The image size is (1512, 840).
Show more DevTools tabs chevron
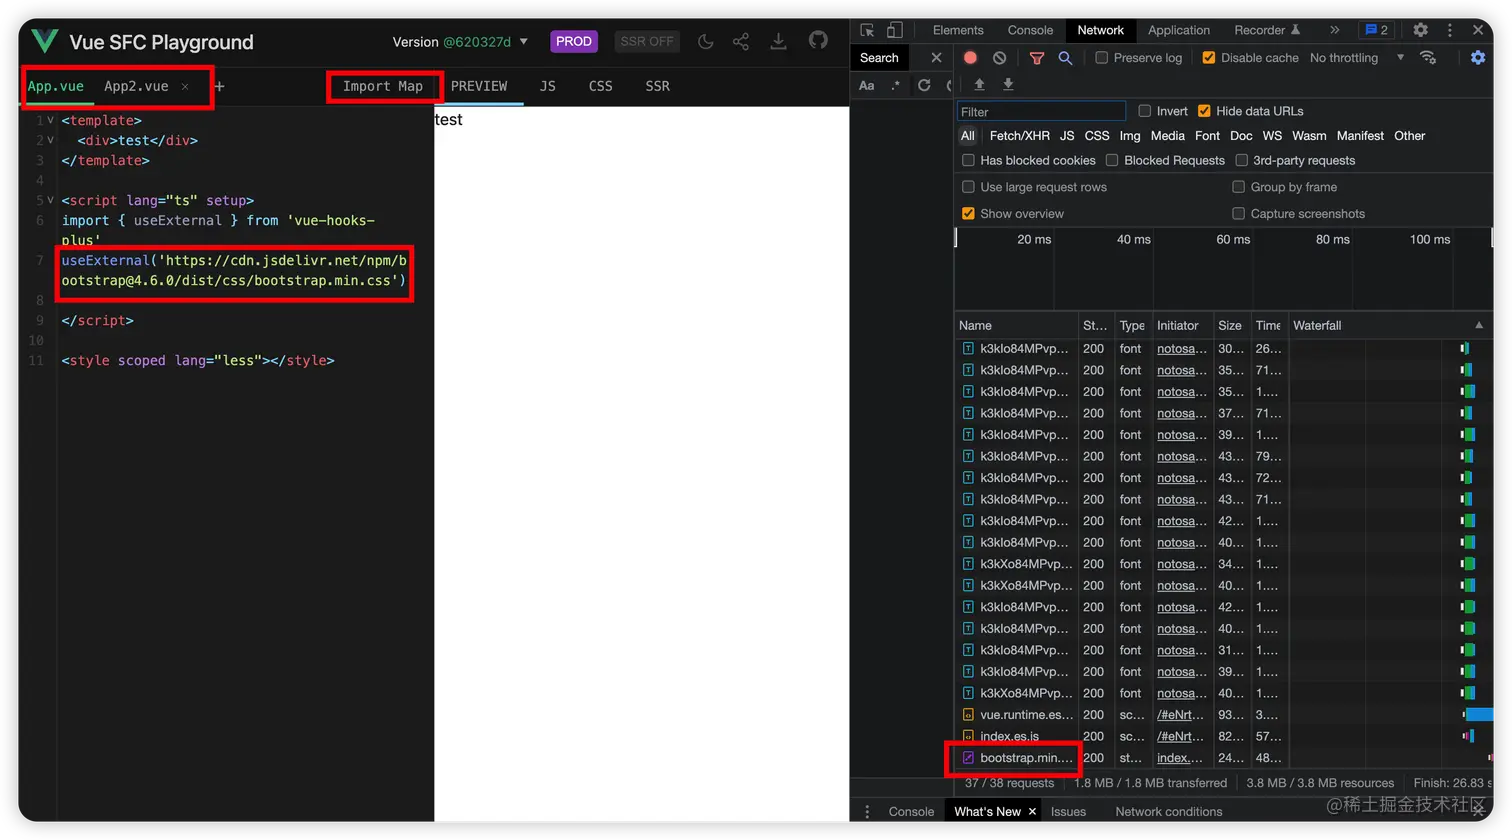pyautogui.click(x=1334, y=30)
